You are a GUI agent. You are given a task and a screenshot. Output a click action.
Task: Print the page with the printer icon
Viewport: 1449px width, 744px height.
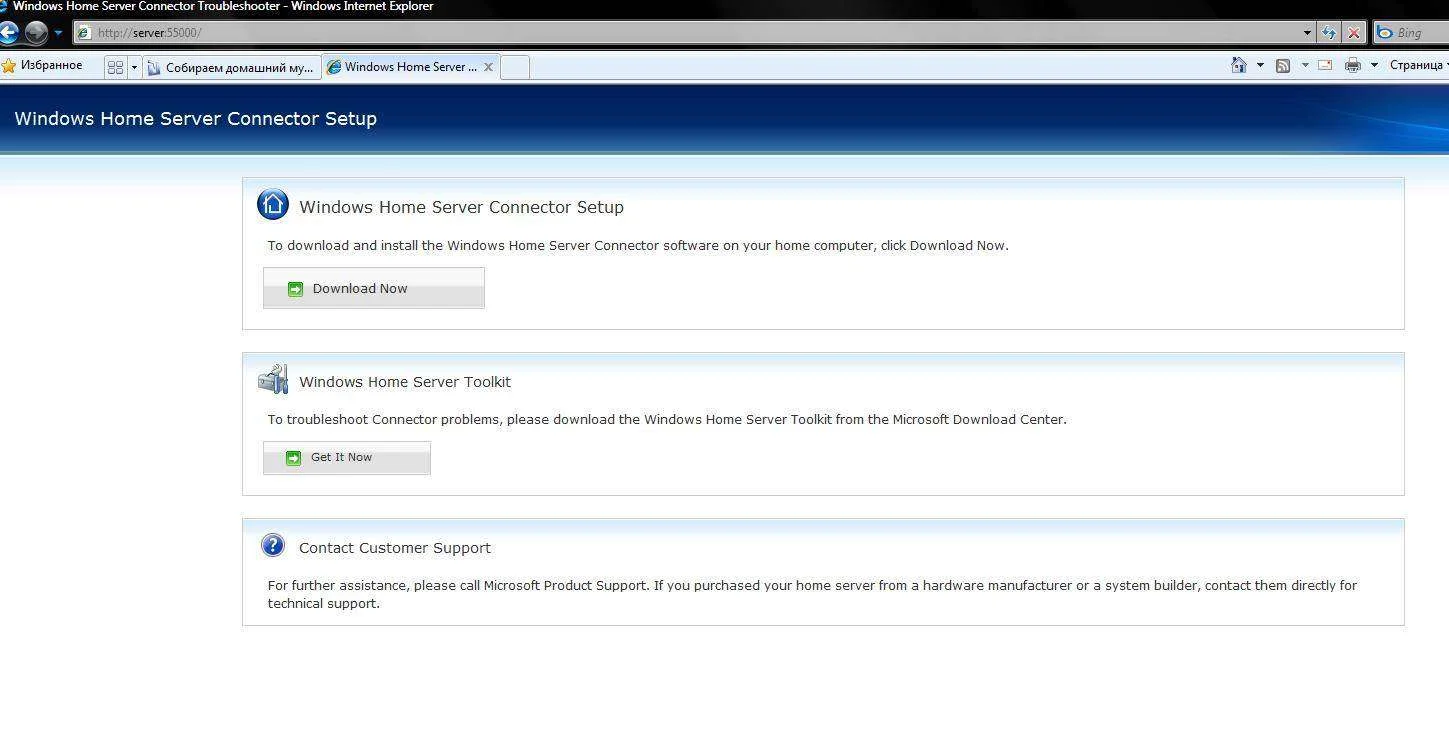click(1353, 65)
